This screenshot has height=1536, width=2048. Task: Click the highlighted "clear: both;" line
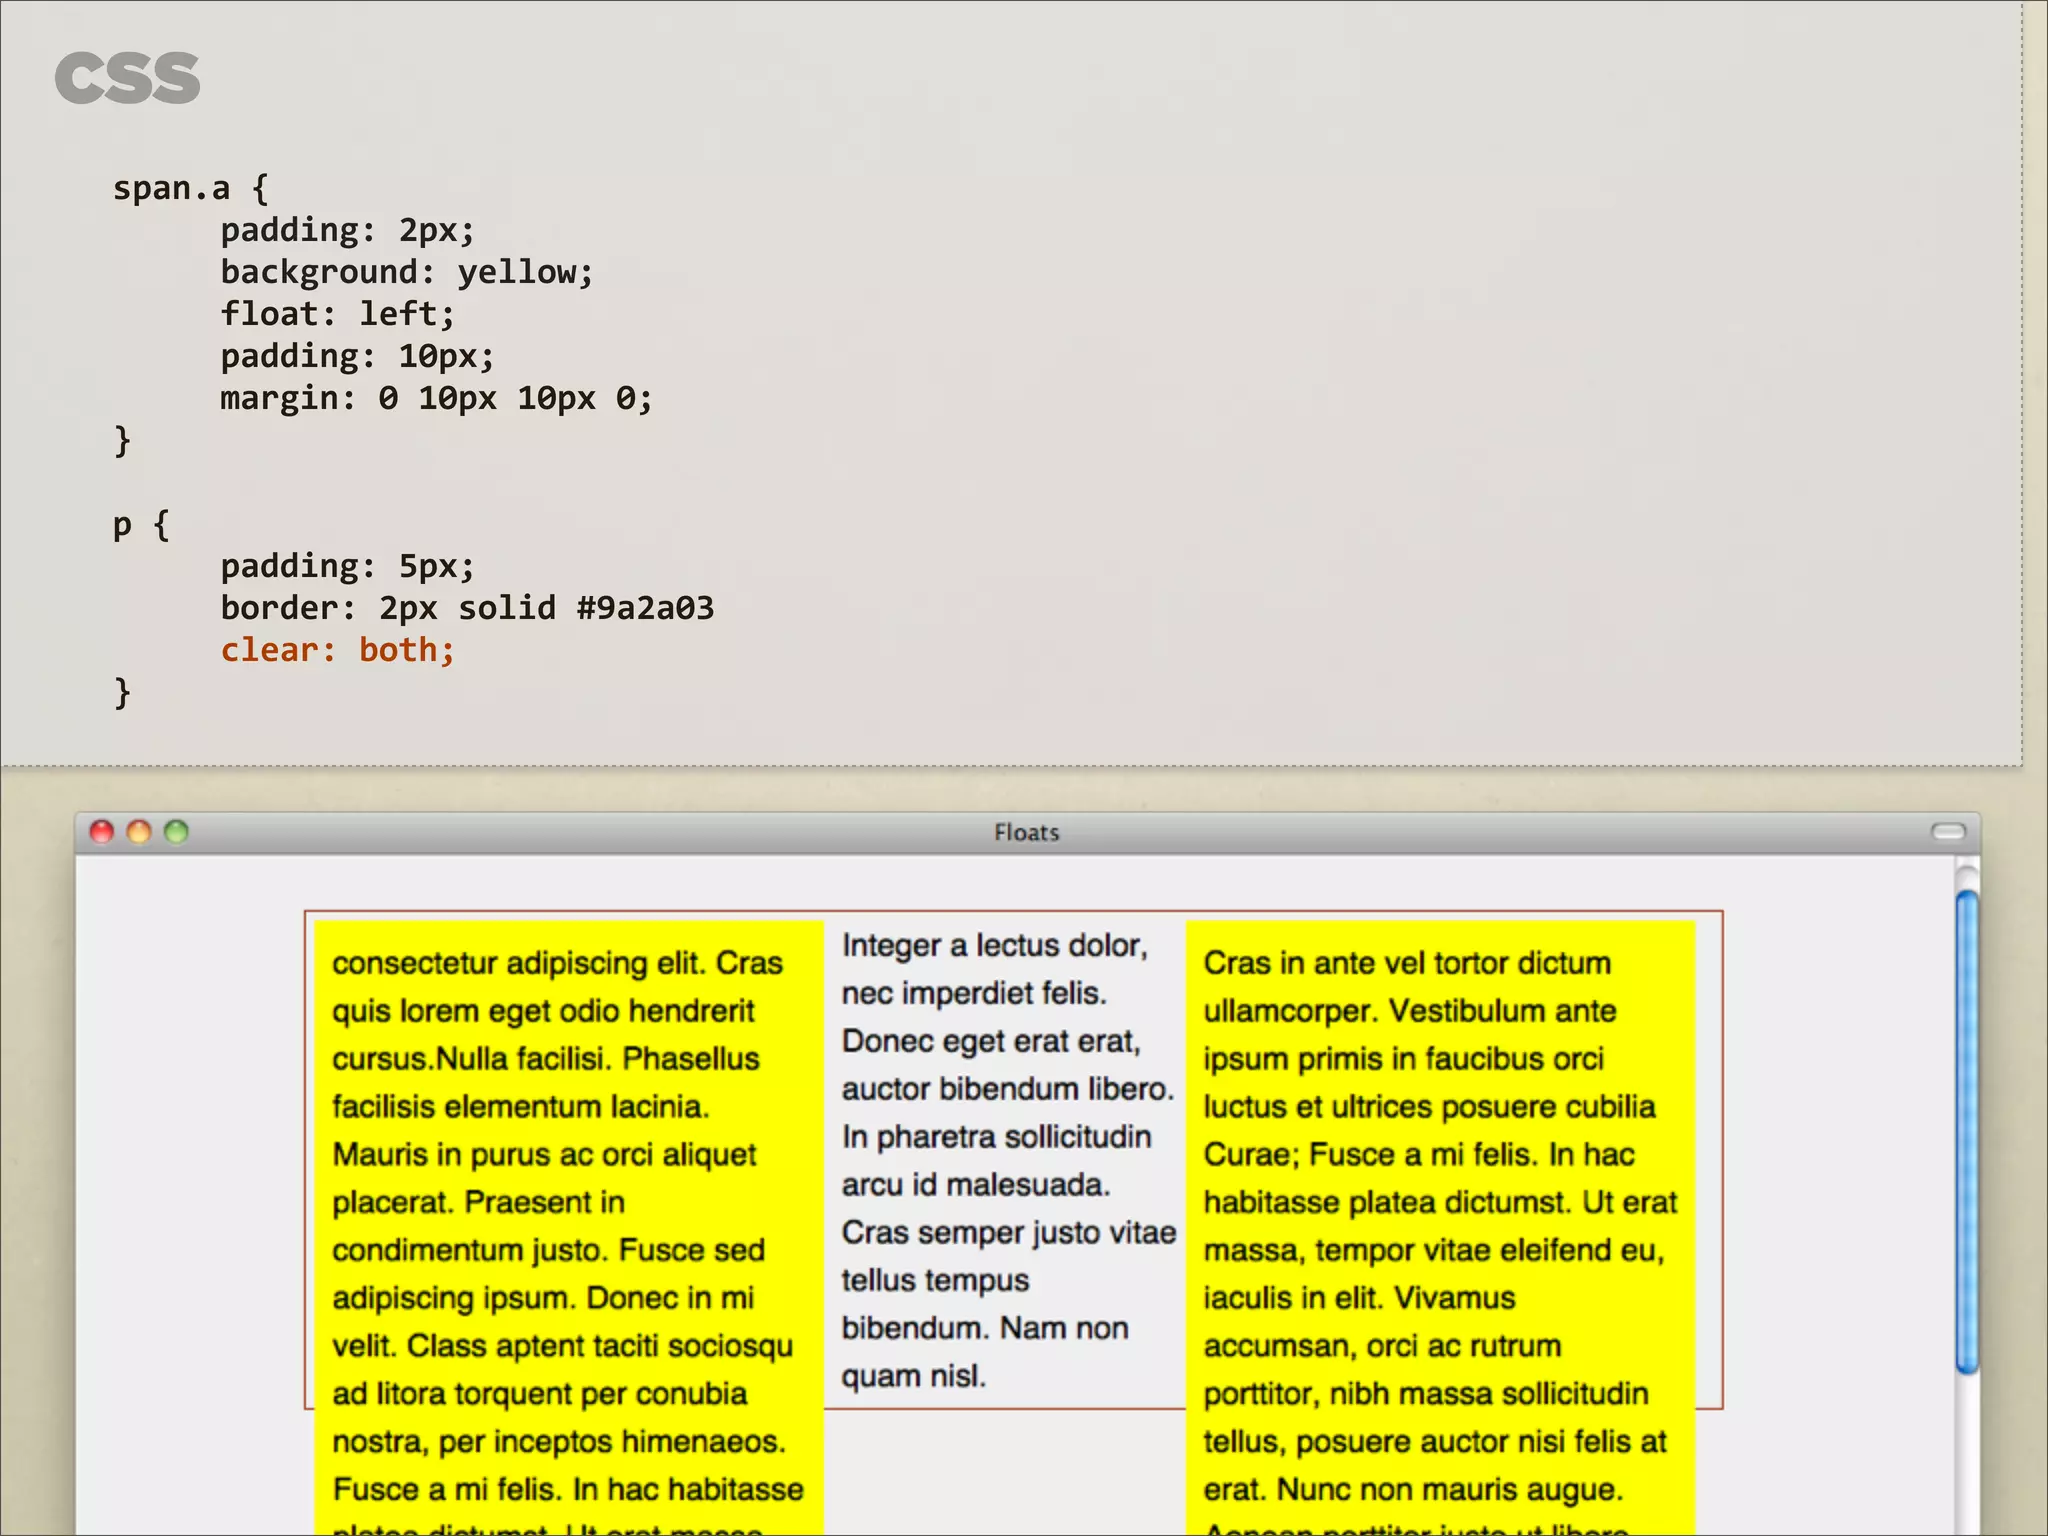coord(338,650)
